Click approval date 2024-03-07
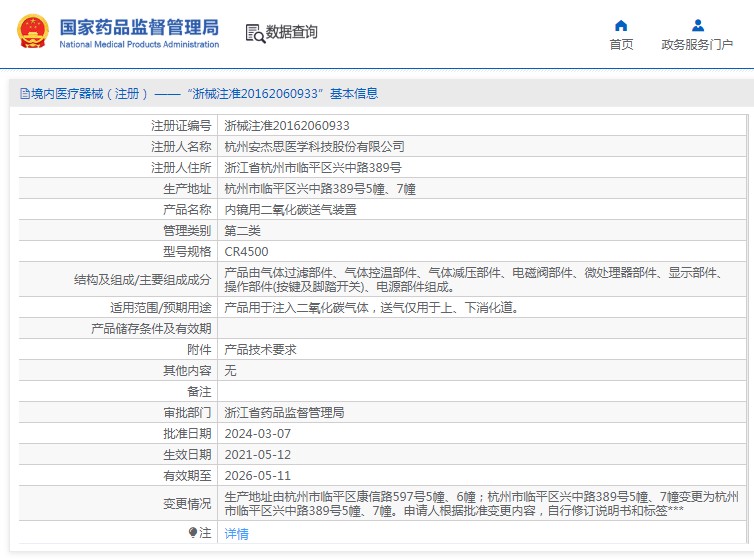 coord(258,434)
